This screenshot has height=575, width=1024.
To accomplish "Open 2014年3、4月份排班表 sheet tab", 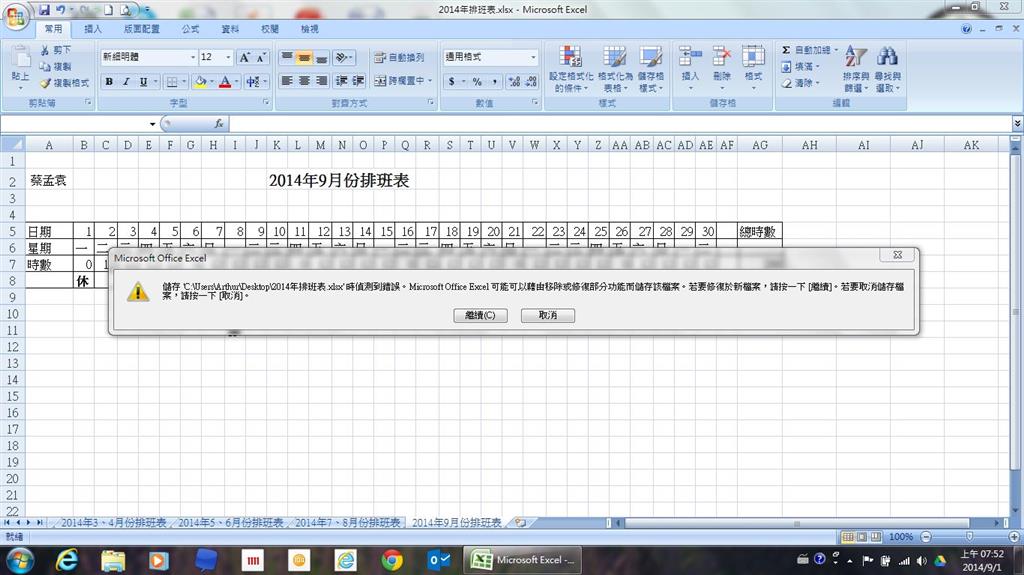I will (x=114, y=523).
